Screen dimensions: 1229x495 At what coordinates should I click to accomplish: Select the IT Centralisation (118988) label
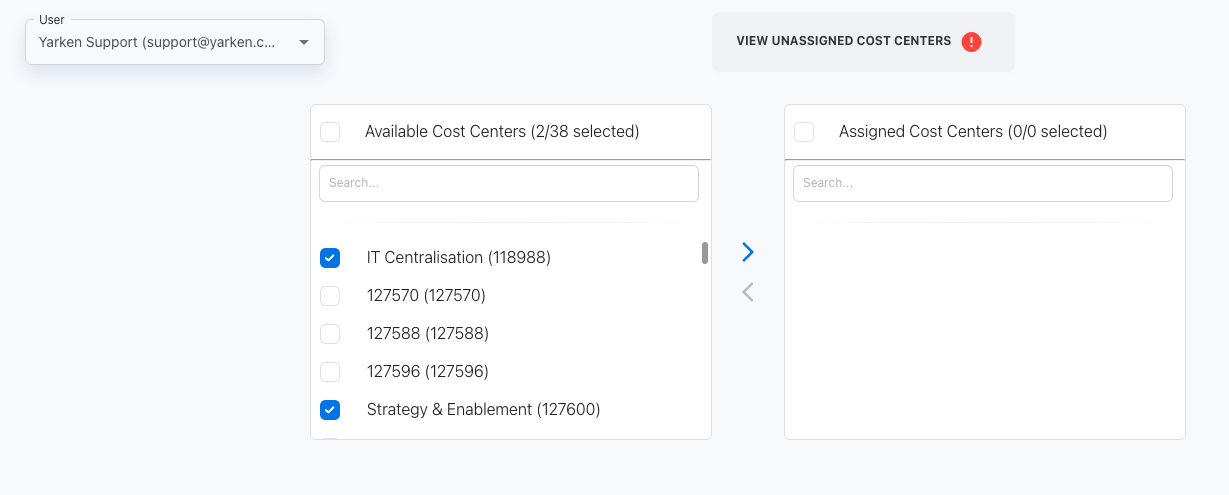(x=458, y=258)
